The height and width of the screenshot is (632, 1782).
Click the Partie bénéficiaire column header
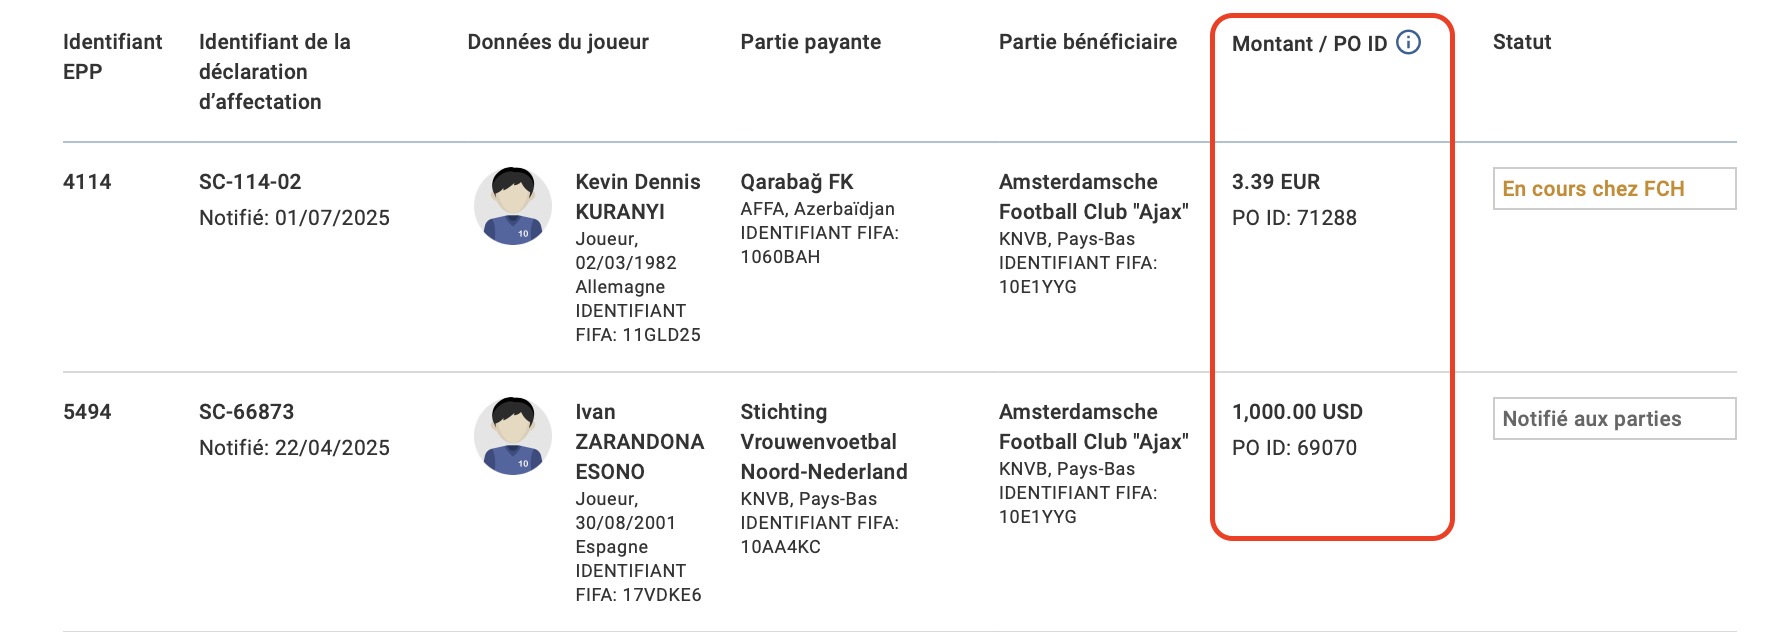(1087, 42)
